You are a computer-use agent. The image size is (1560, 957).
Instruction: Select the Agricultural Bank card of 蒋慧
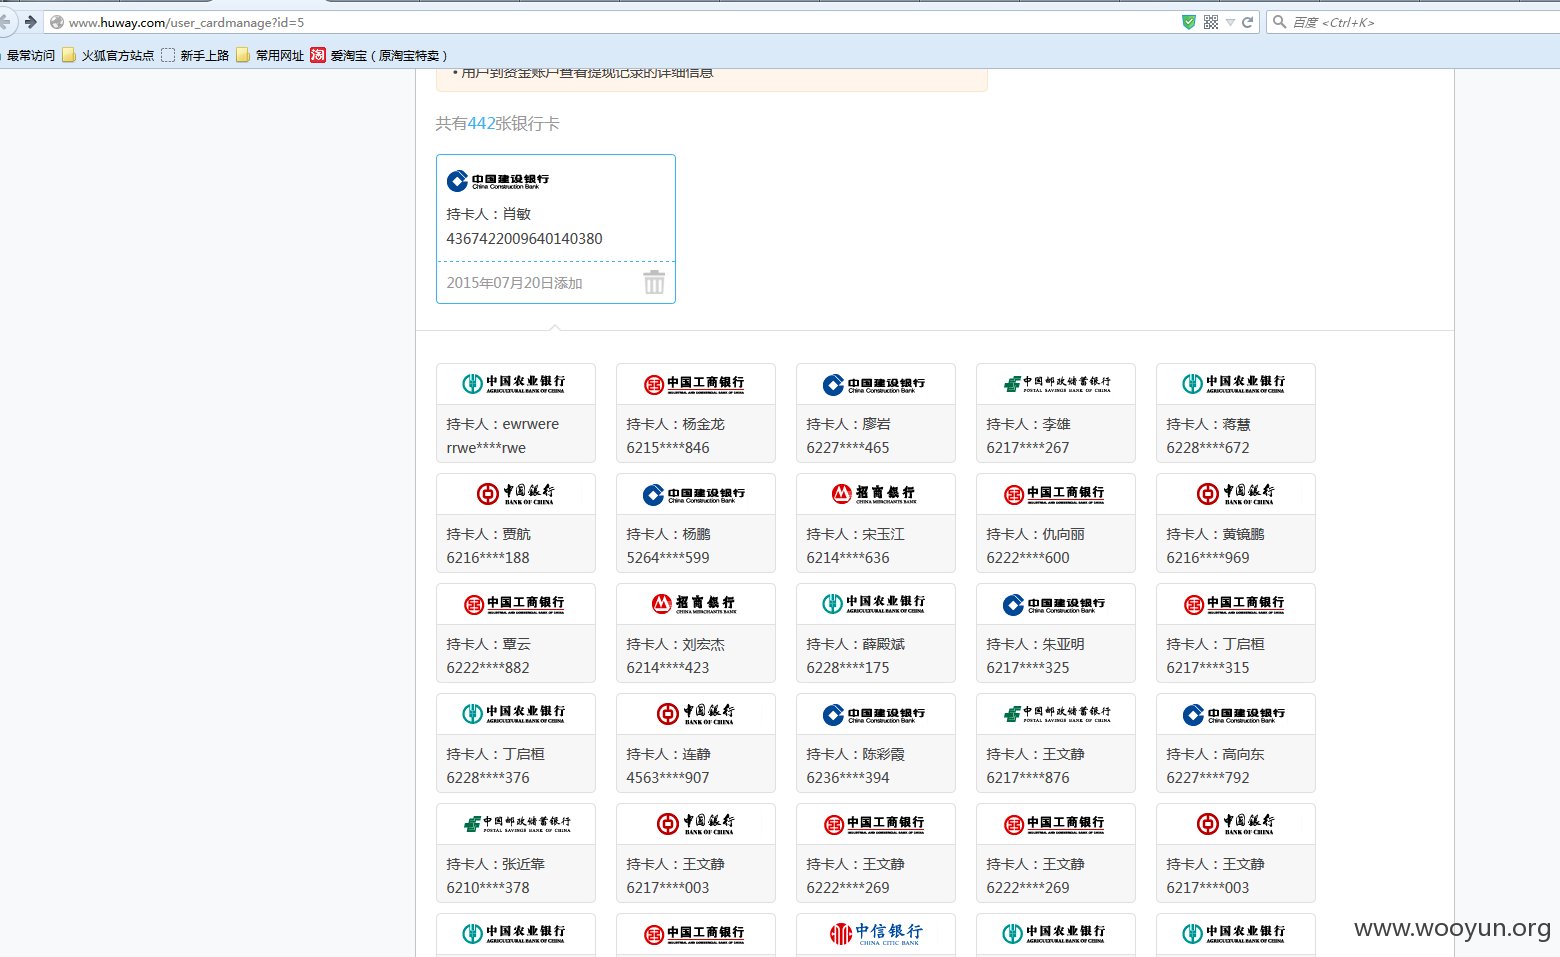(1236, 413)
